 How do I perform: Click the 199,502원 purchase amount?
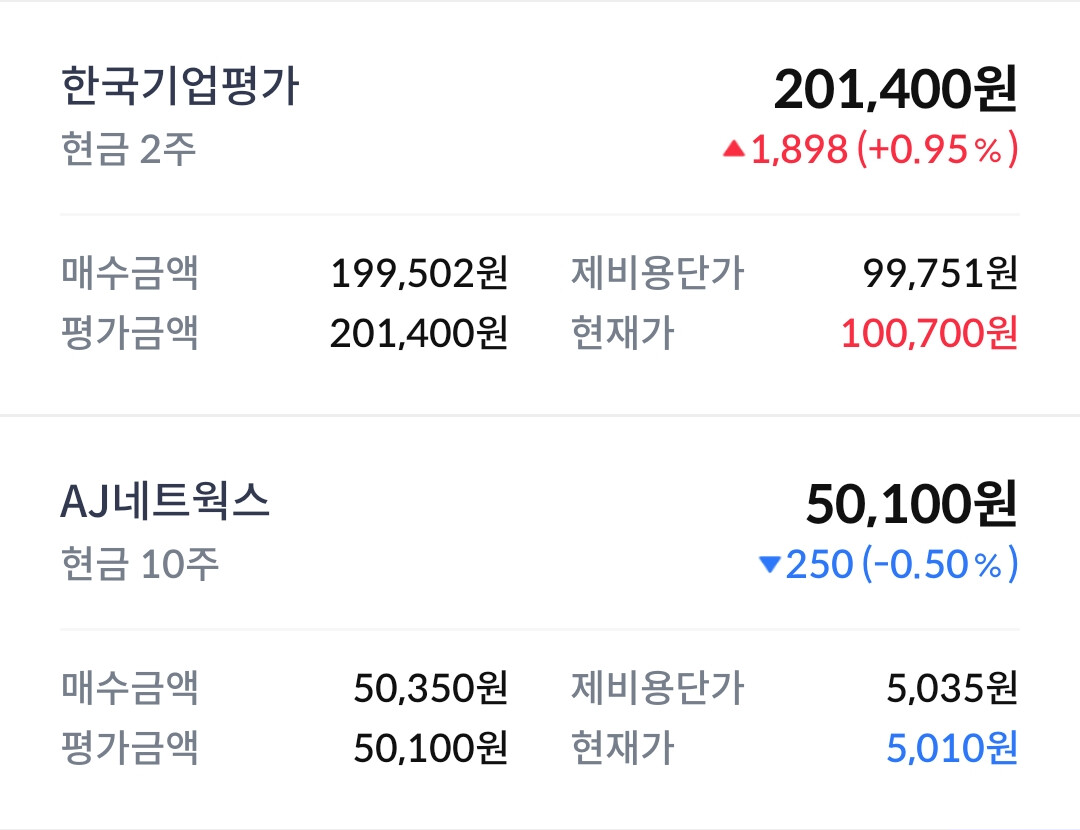click(419, 273)
